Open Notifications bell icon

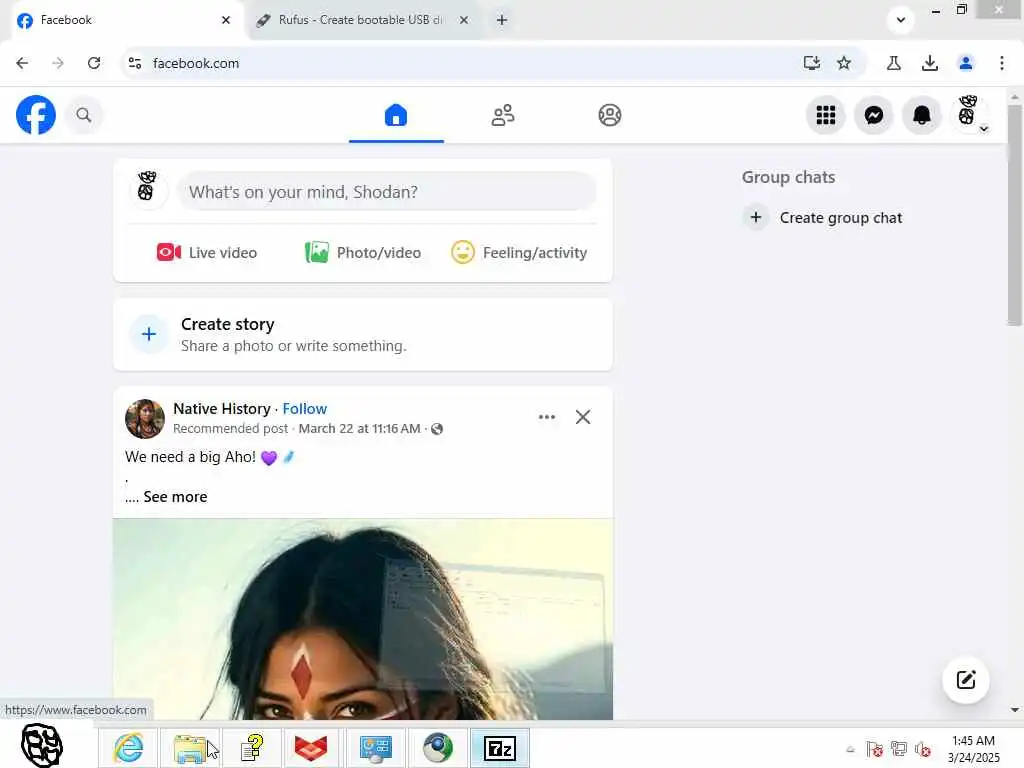click(x=921, y=115)
